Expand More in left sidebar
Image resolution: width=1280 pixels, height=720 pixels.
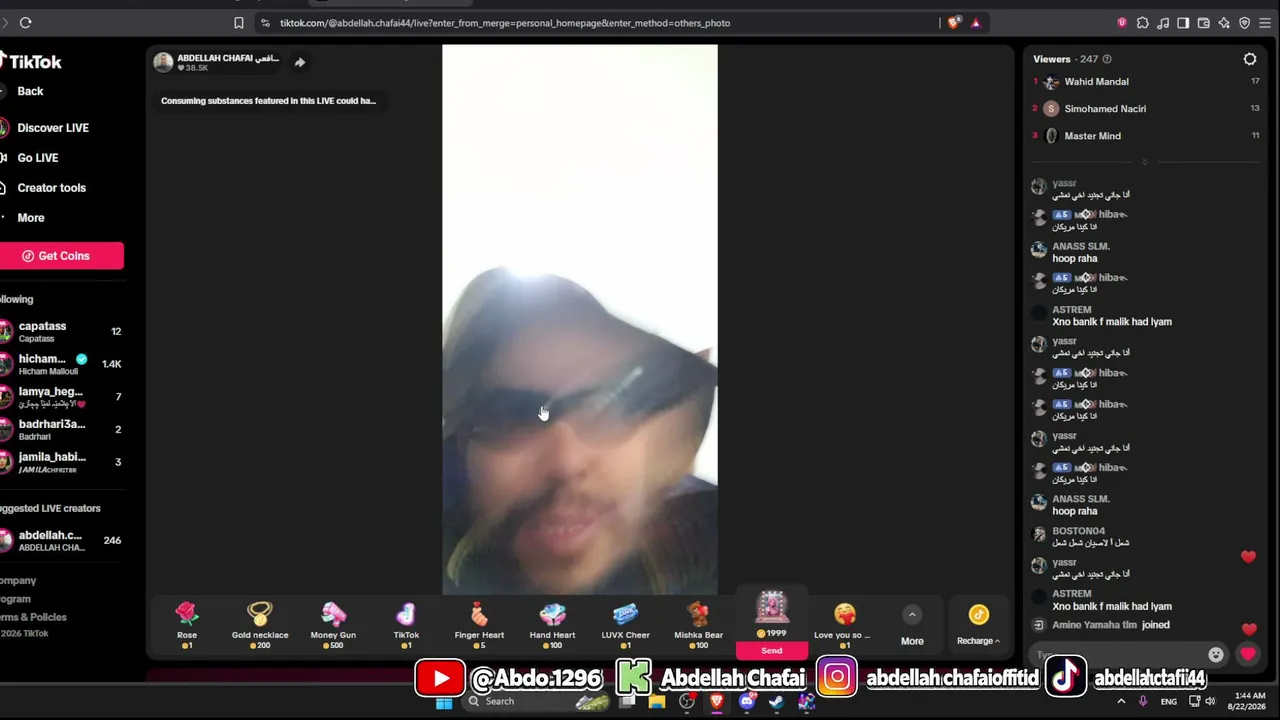(30, 218)
